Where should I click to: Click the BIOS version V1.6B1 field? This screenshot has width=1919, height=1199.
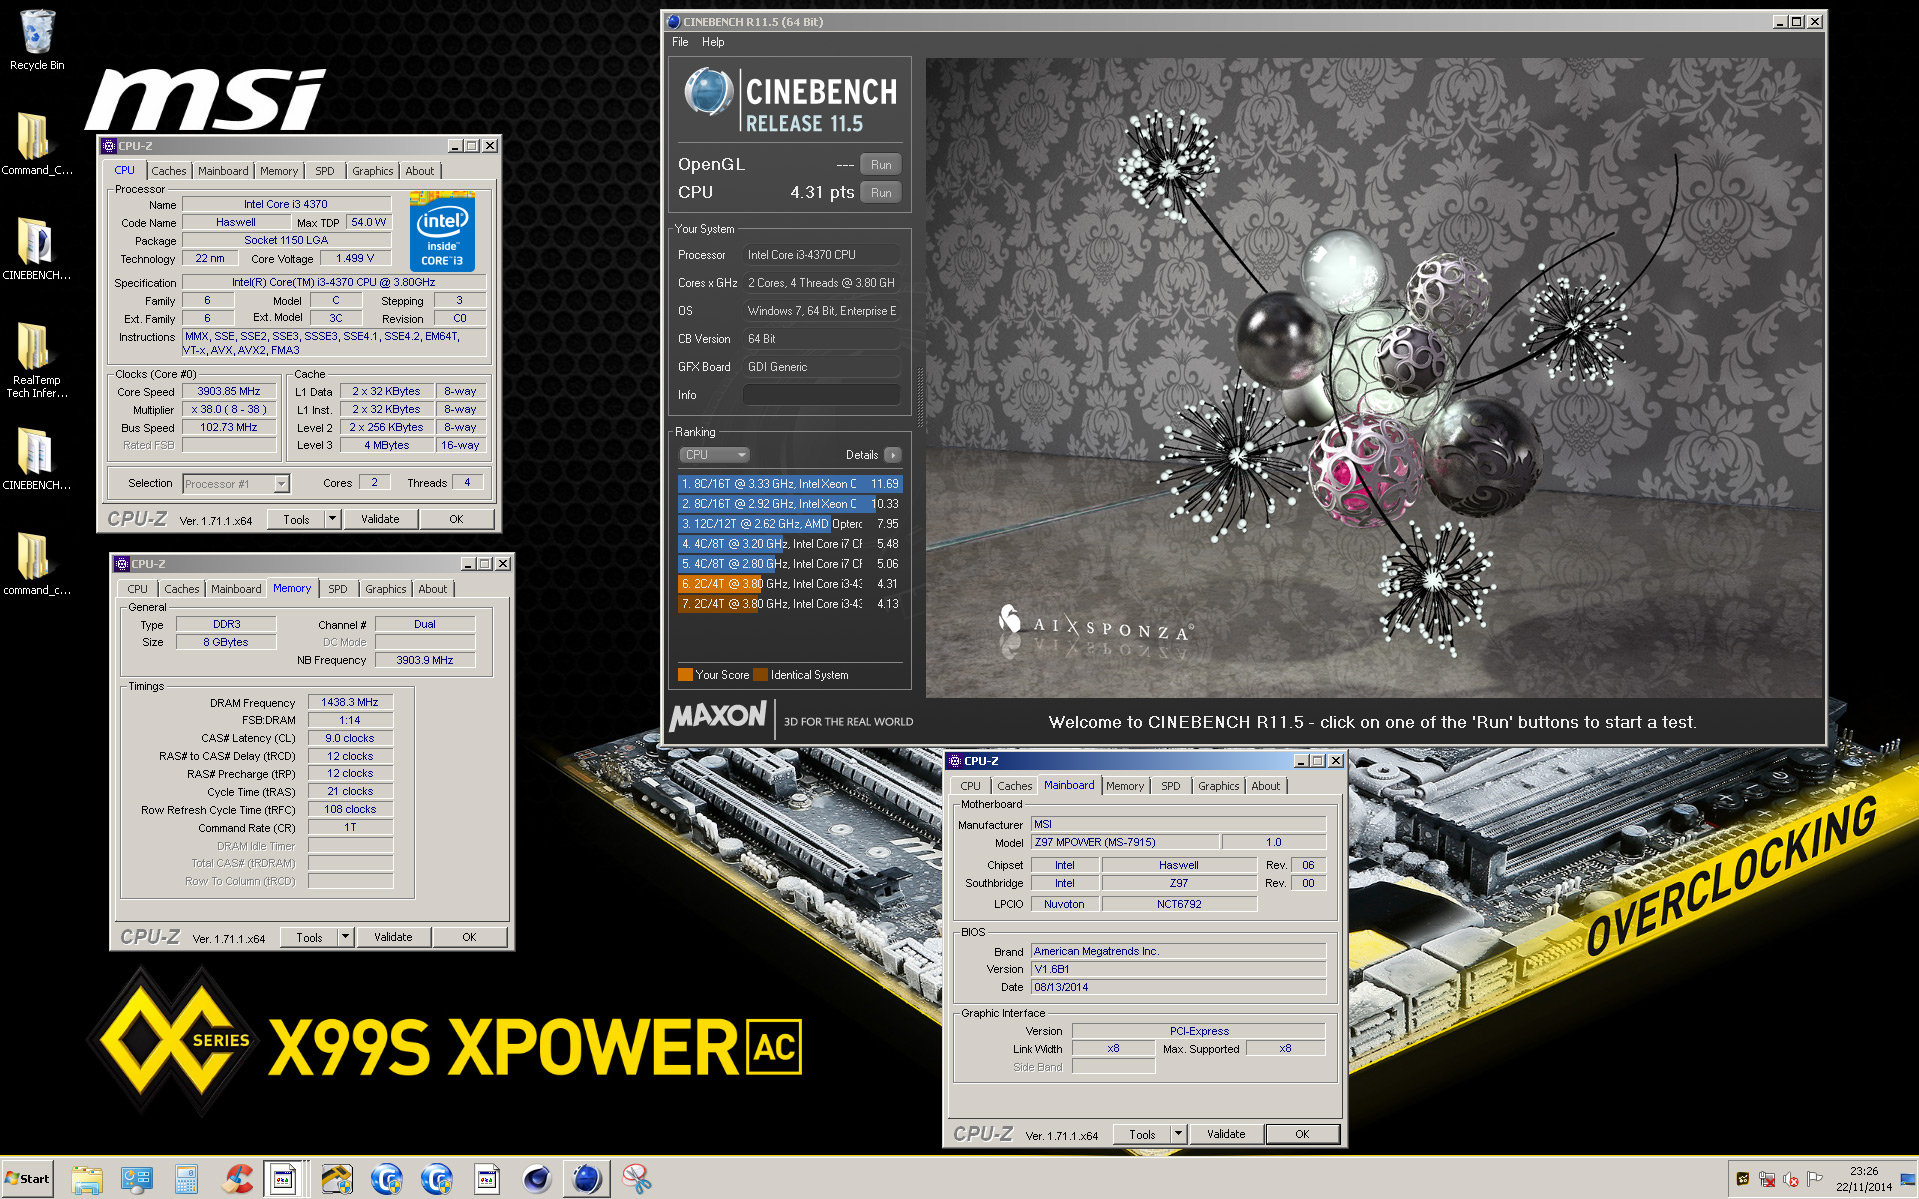1178,969
